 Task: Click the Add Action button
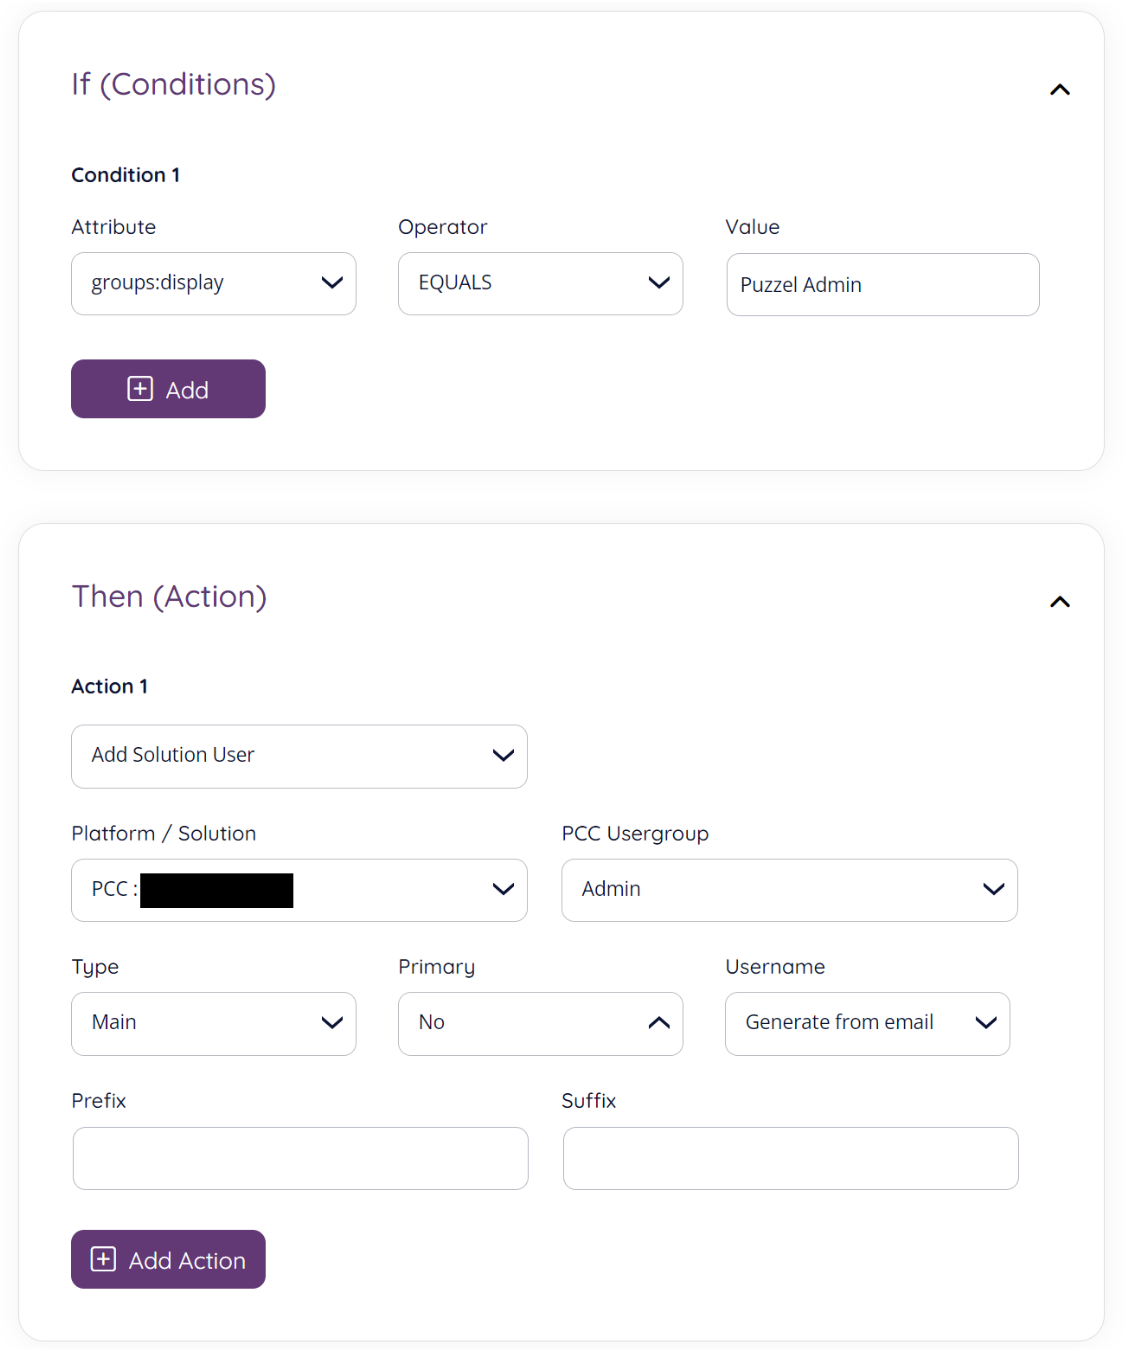pos(167,1259)
